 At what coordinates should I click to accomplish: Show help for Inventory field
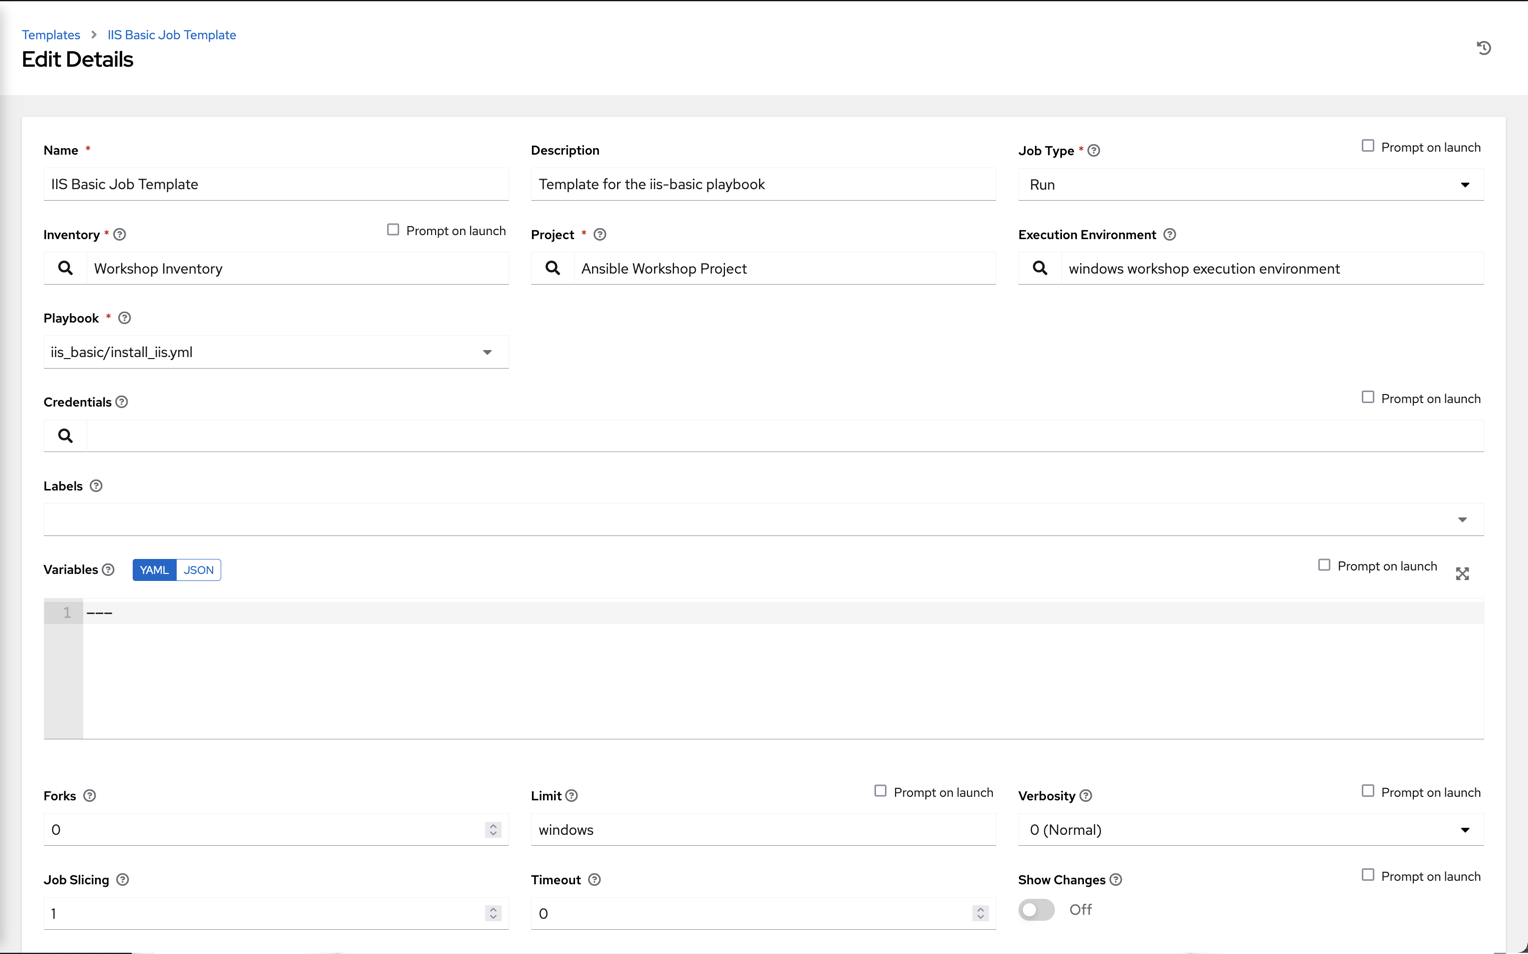coord(120,235)
